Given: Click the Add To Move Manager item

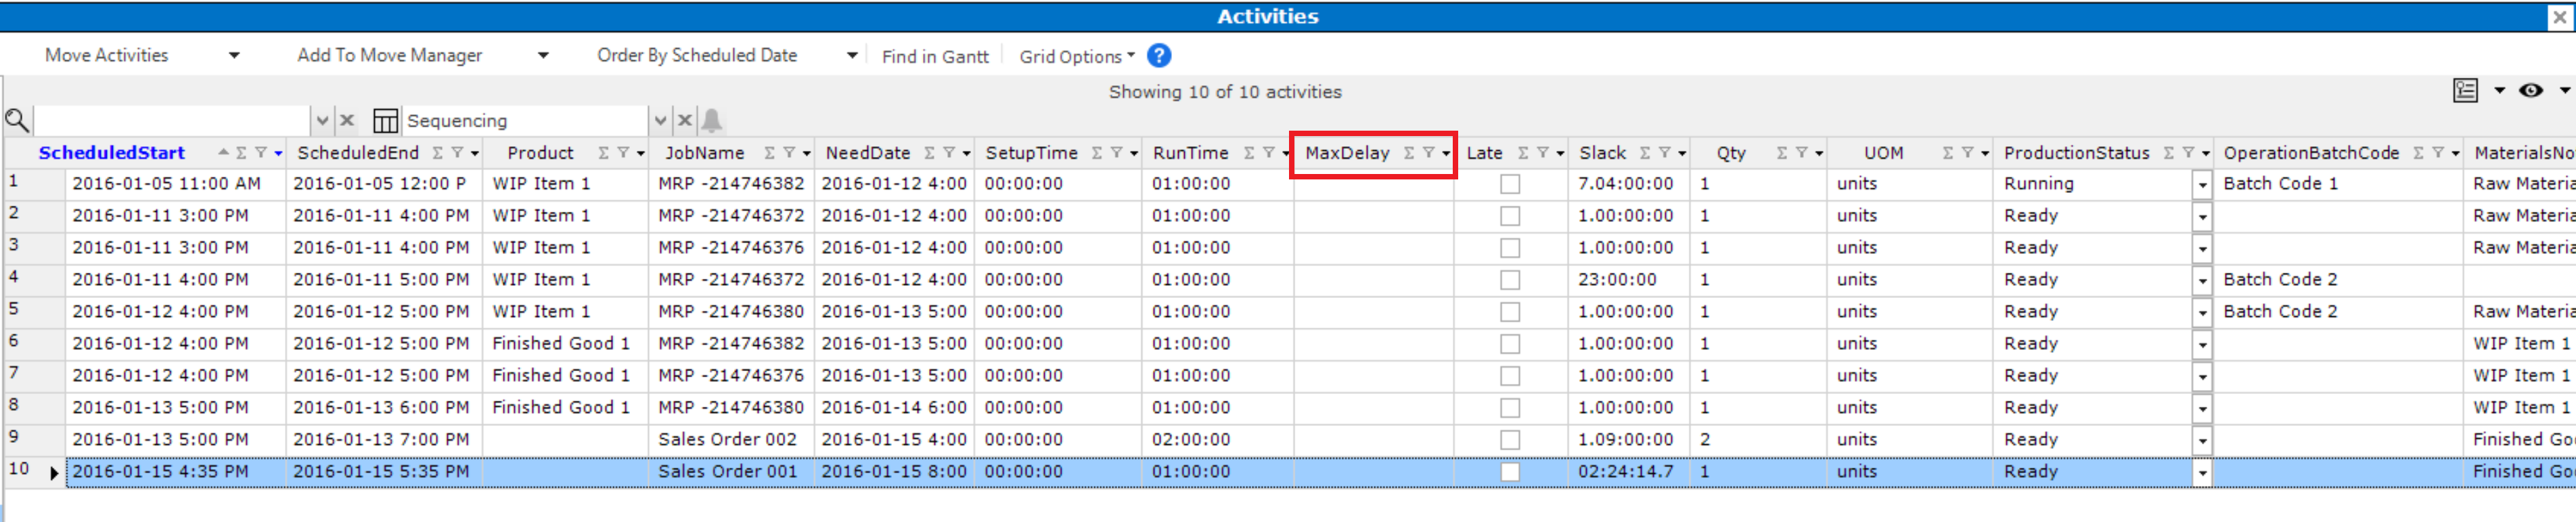Looking at the screenshot, I should [390, 56].
